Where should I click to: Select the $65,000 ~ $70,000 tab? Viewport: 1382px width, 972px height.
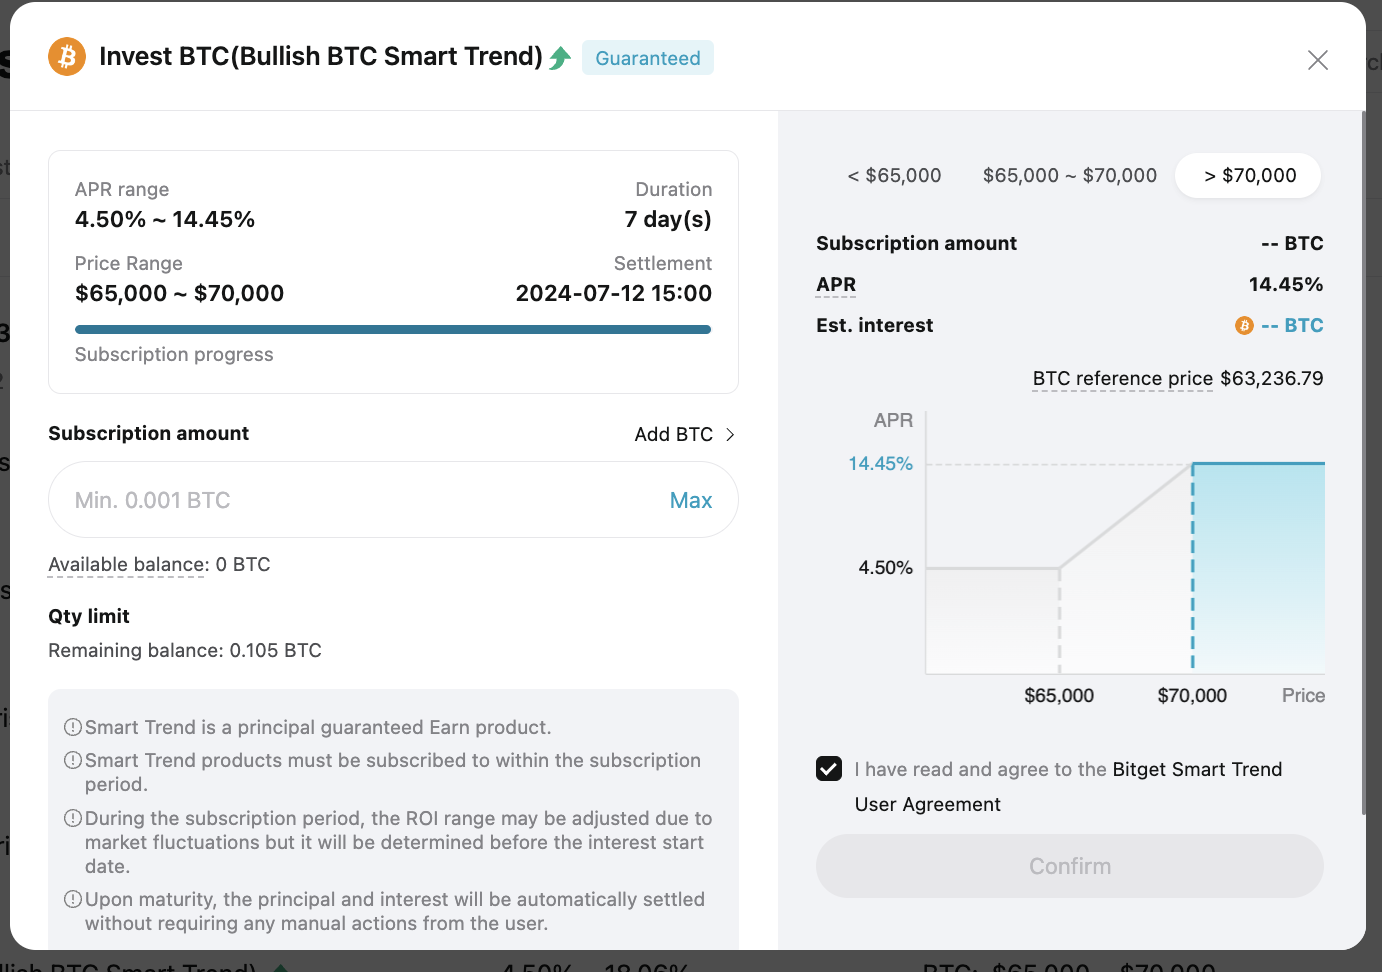point(1069,176)
